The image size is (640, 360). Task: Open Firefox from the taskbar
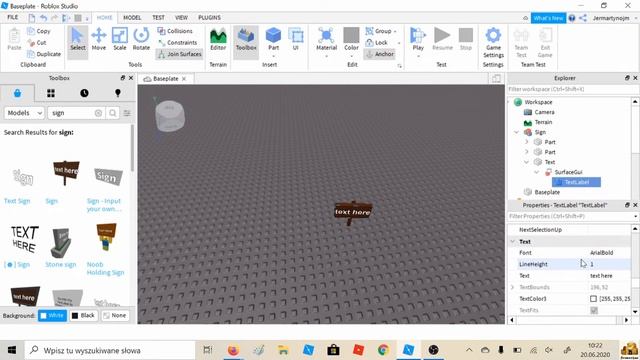pyautogui.click(x=233, y=350)
